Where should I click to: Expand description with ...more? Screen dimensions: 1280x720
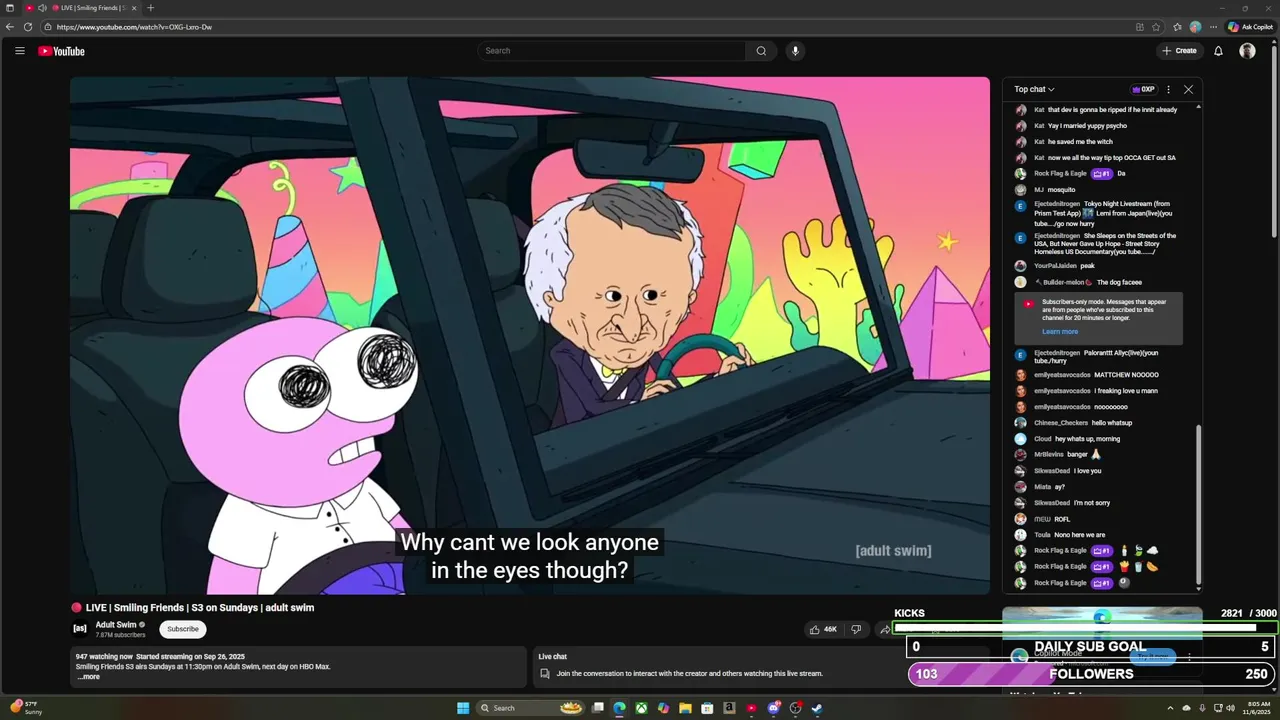point(89,677)
